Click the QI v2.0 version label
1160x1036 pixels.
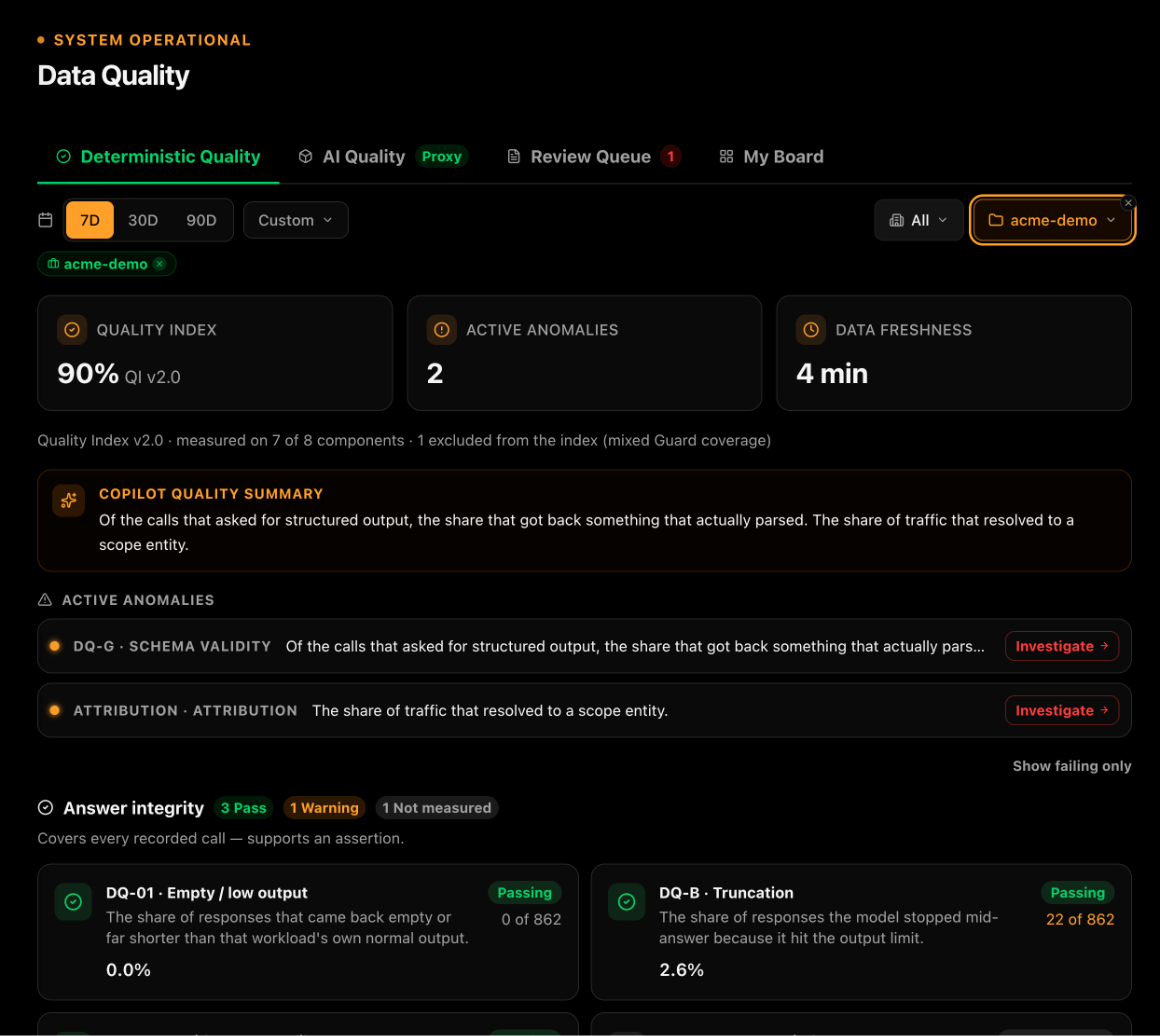point(152,377)
